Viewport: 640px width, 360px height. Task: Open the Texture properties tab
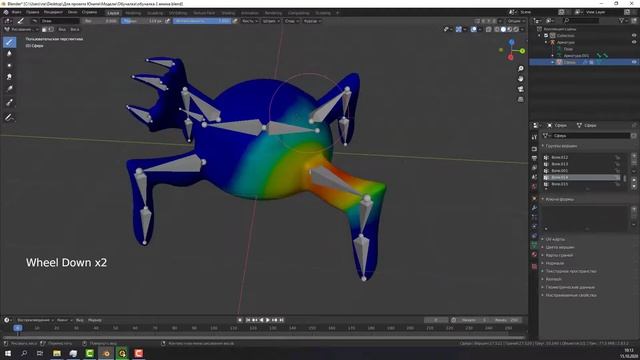point(535,266)
